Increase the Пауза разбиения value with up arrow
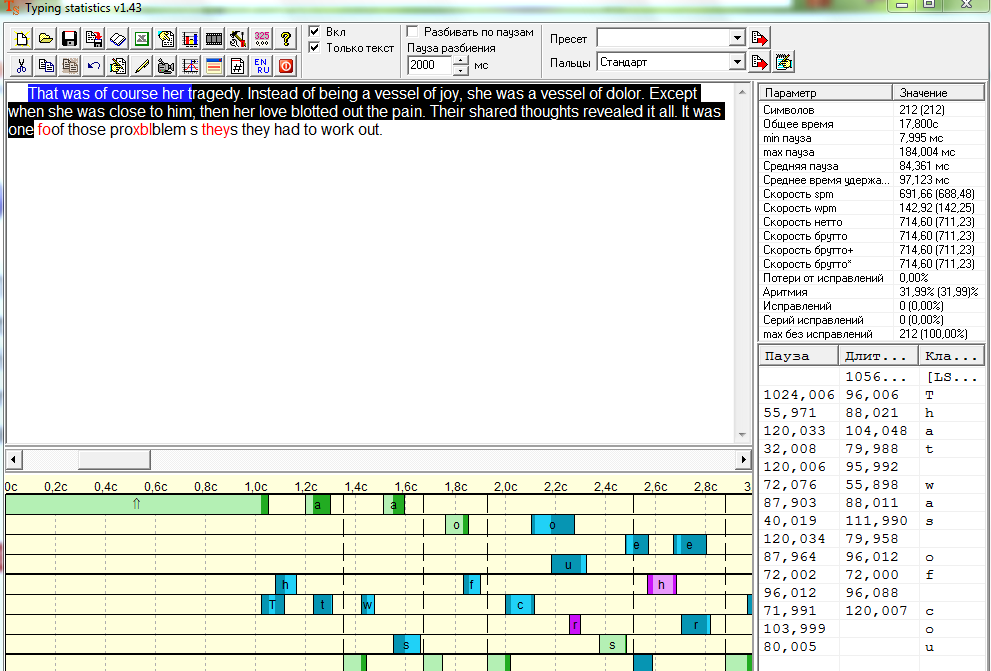This screenshot has width=991, height=671. click(x=461, y=61)
